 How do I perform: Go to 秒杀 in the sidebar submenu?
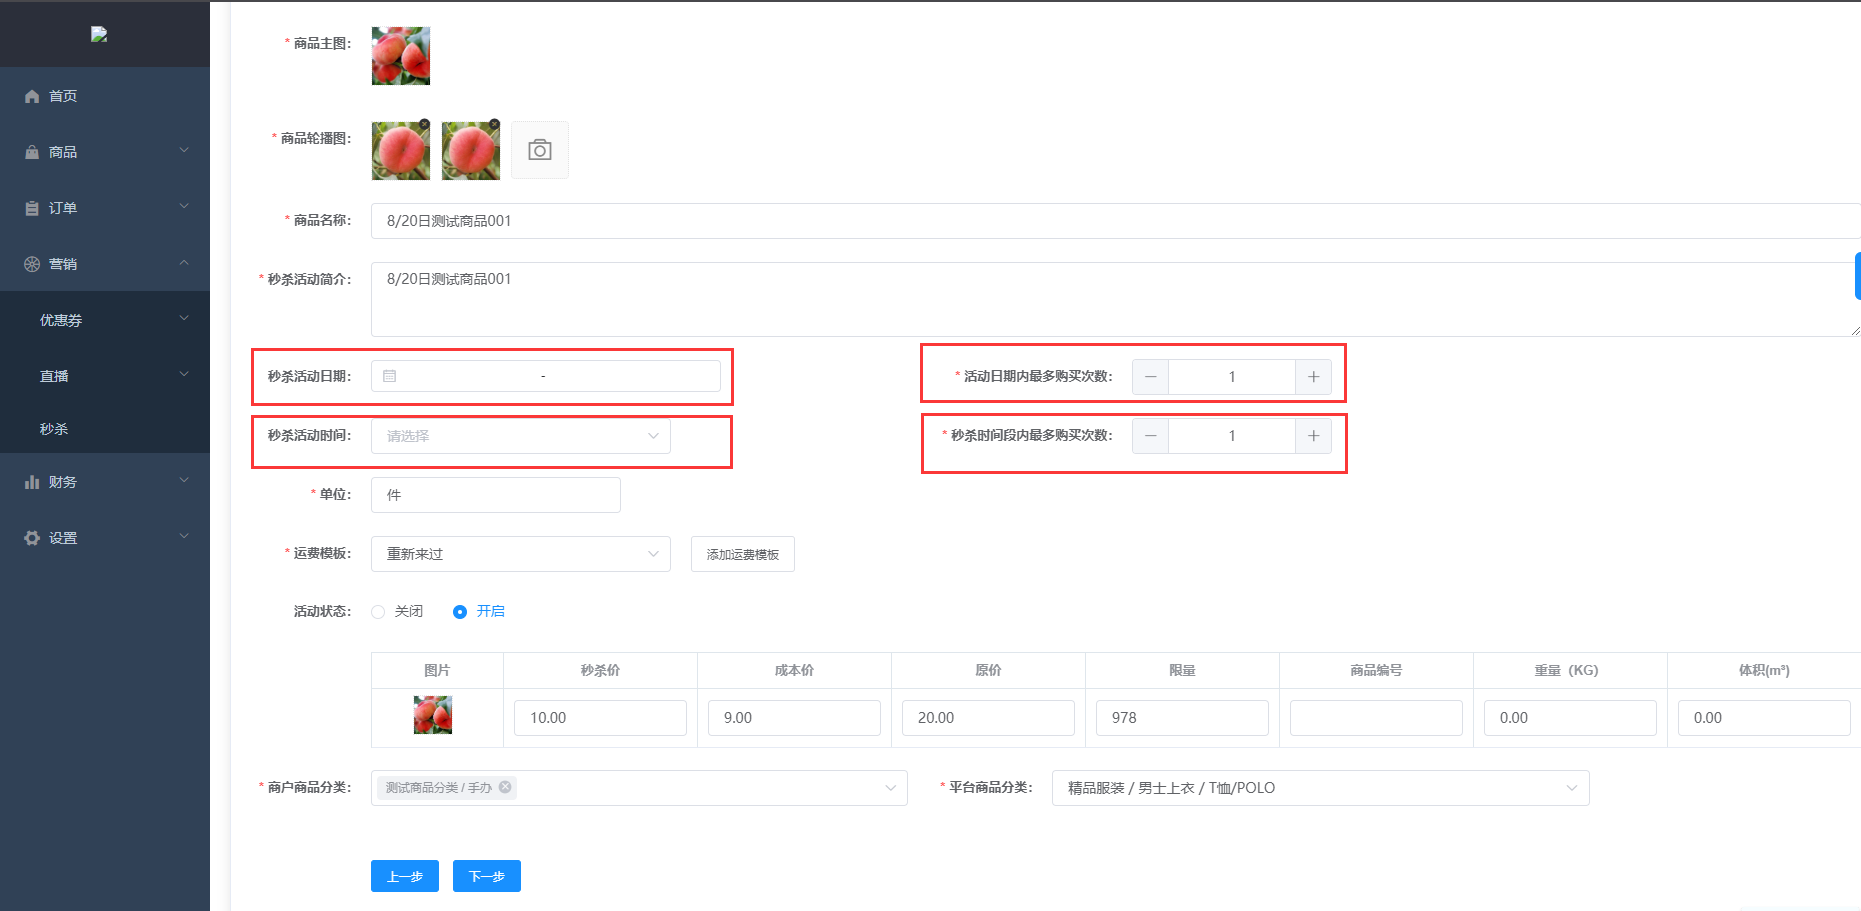tap(54, 429)
